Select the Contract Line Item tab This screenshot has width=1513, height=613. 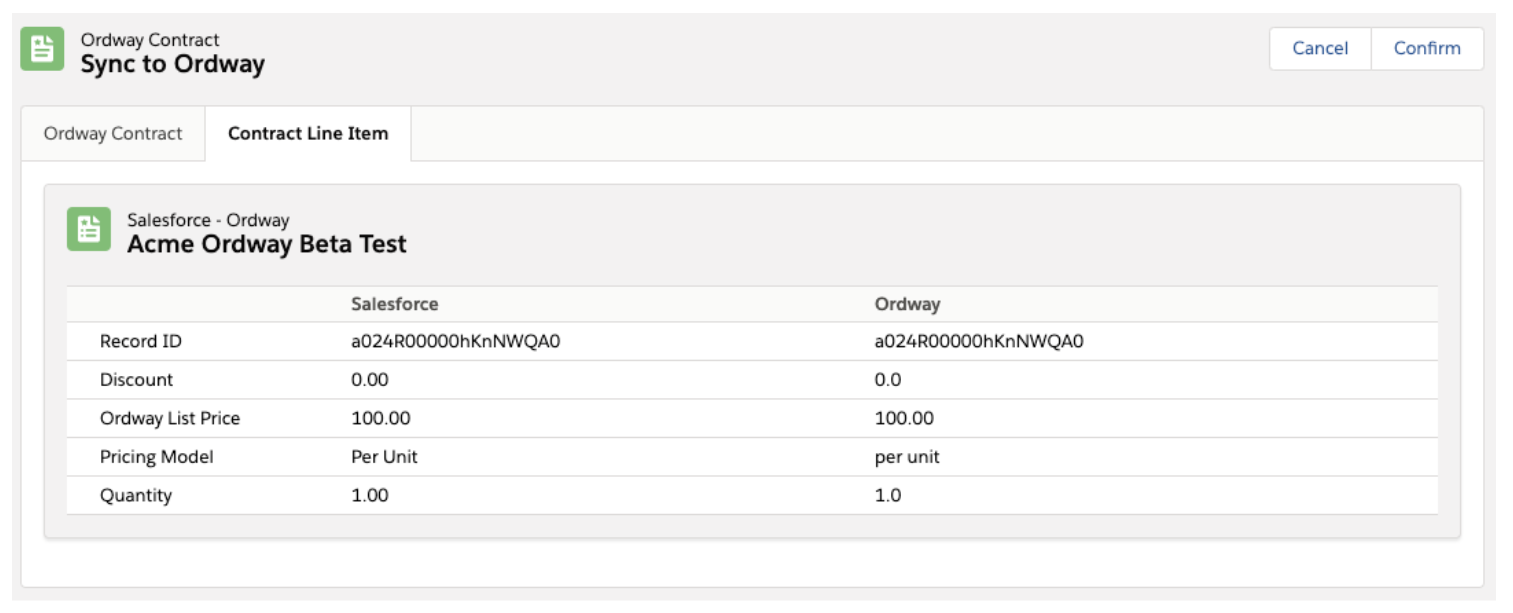coord(308,133)
